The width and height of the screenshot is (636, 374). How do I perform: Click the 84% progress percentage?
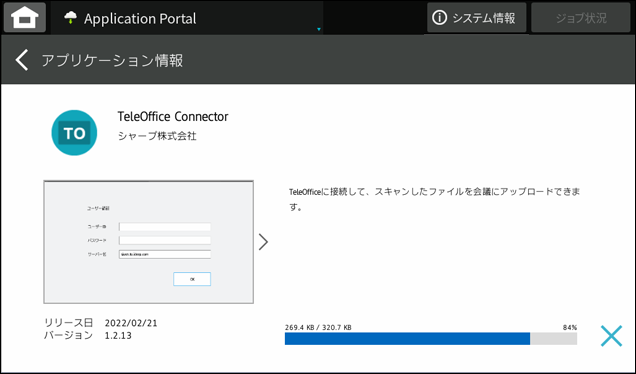(x=570, y=327)
